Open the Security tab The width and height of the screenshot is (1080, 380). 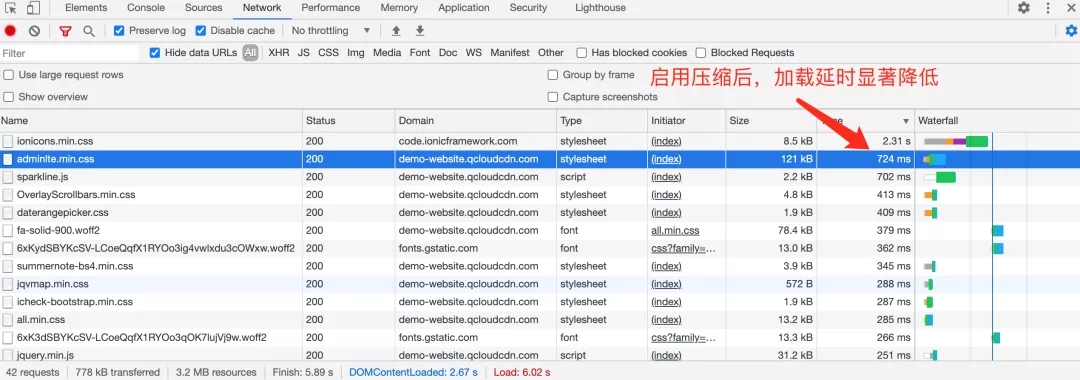tap(528, 8)
